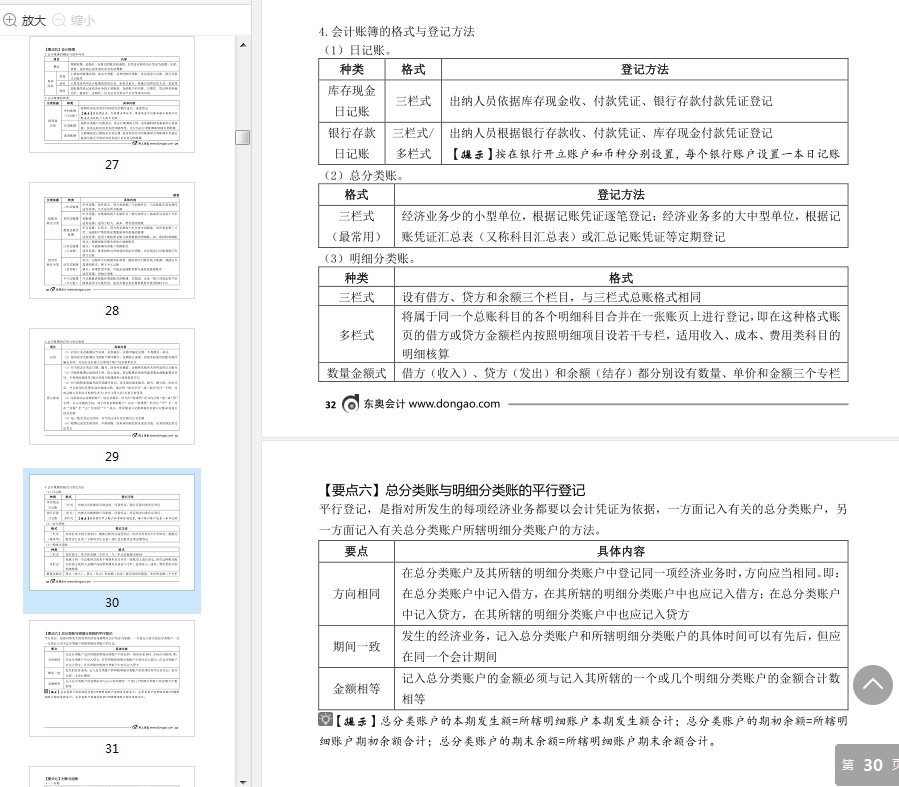This screenshot has width=899, height=787.
Task: Click the 放大 zoom-in icon
Action: [10, 21]
